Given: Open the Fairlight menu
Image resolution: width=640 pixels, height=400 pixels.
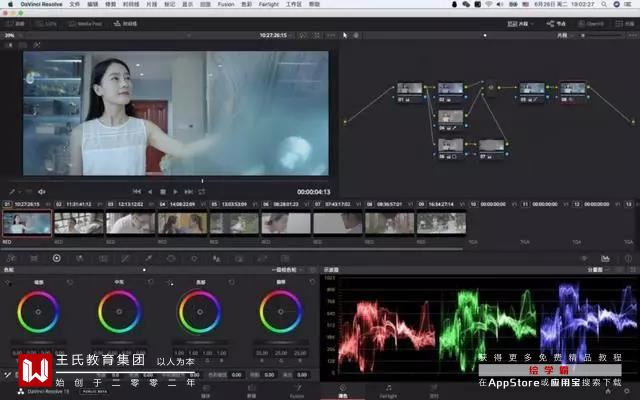Looking at the screenshot, I should click(x=269, y=4).
